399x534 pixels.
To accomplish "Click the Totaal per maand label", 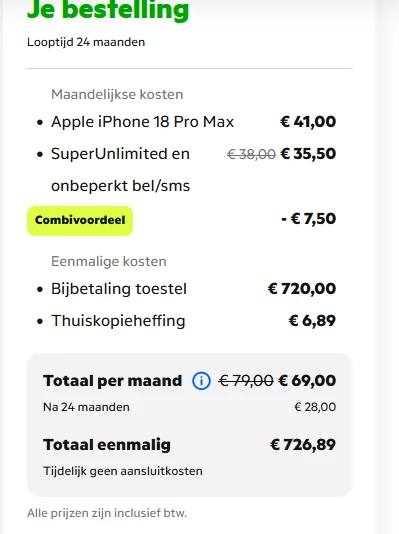I will click(113, 381).
